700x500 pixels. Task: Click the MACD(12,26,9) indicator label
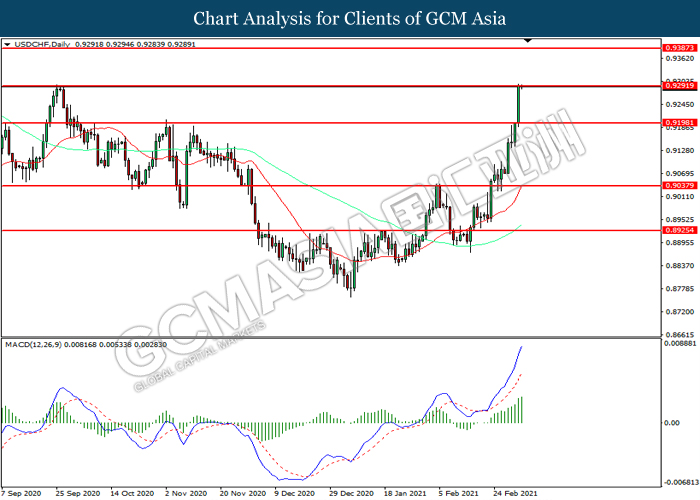point(34,345)
